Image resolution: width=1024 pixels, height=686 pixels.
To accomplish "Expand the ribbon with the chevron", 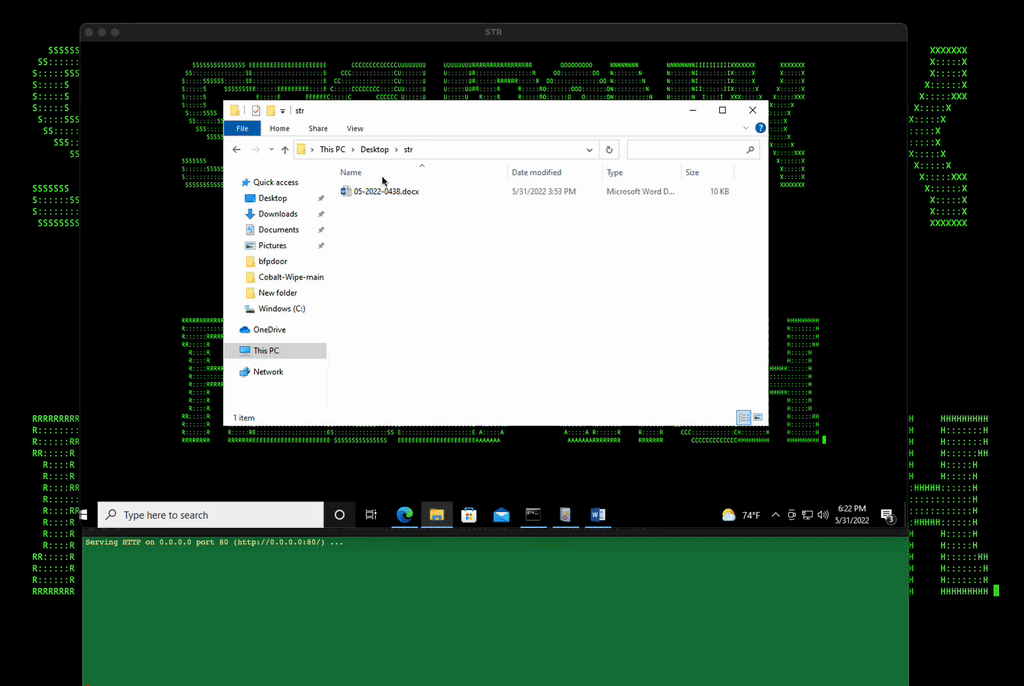I will point(746,129).
